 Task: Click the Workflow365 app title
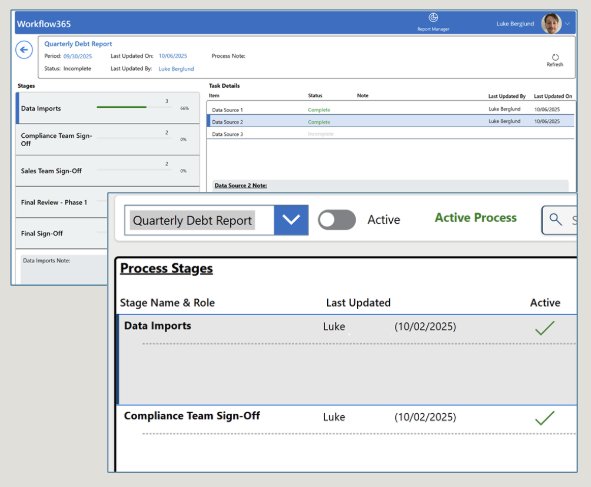coord(44,24)
